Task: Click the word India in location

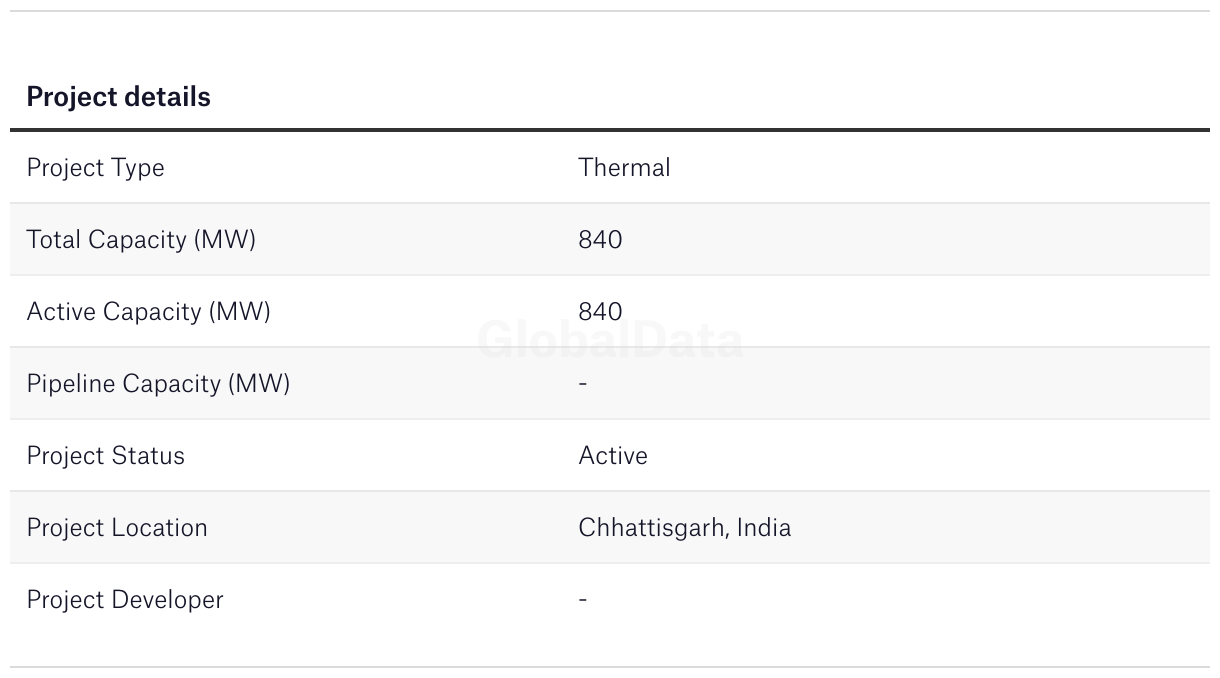Action: tap(764, 528)
